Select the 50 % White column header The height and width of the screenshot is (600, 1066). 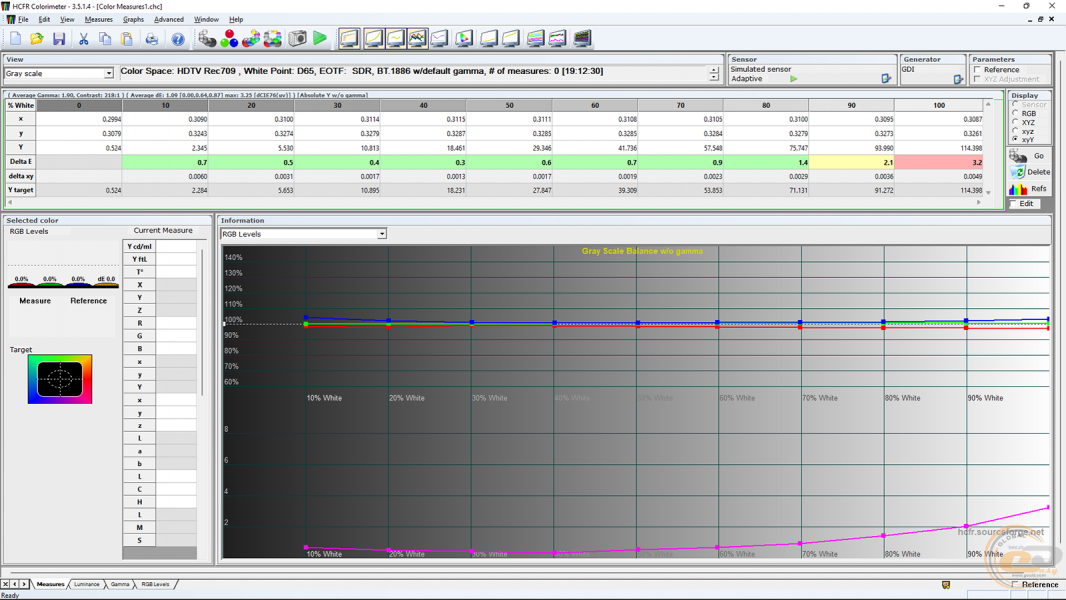tap(509, 105)
